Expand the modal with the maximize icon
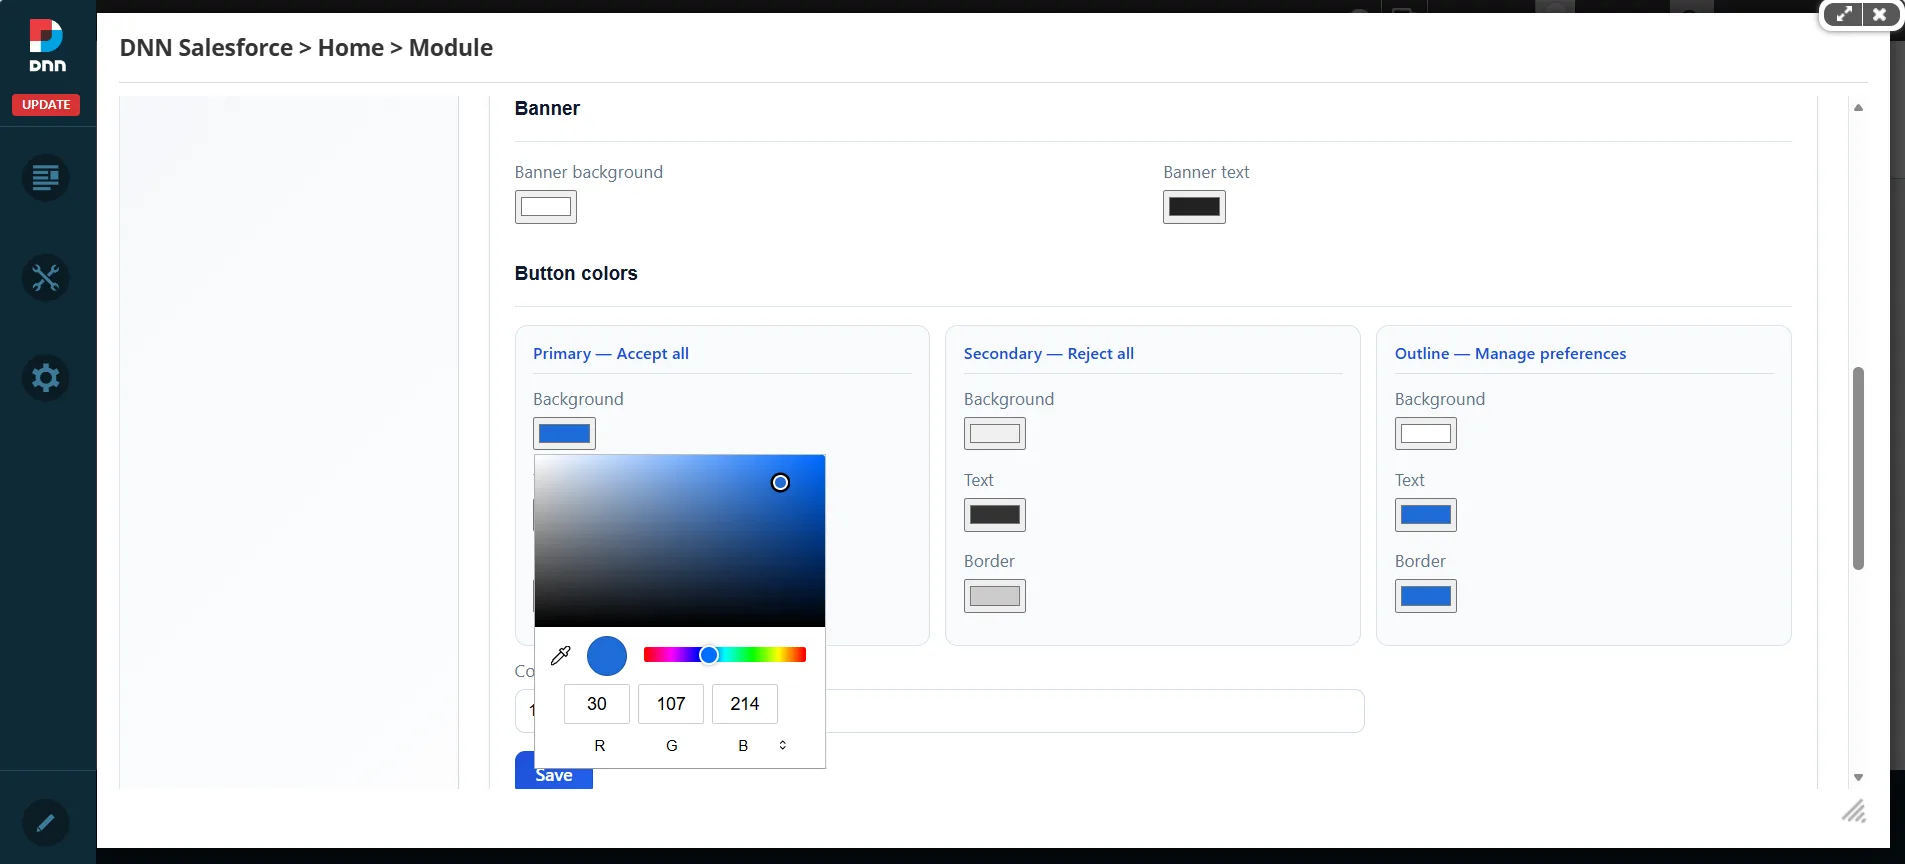 (1844, 14)
